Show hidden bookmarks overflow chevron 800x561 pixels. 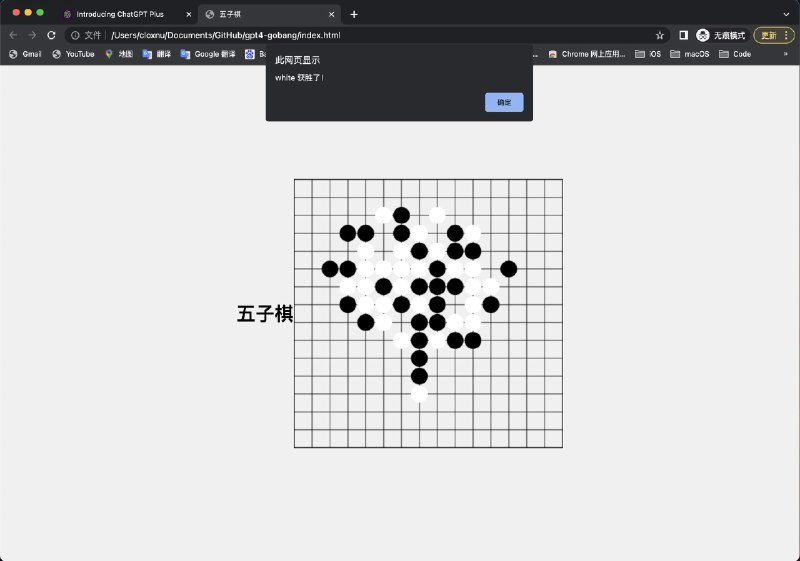point(786,54)
